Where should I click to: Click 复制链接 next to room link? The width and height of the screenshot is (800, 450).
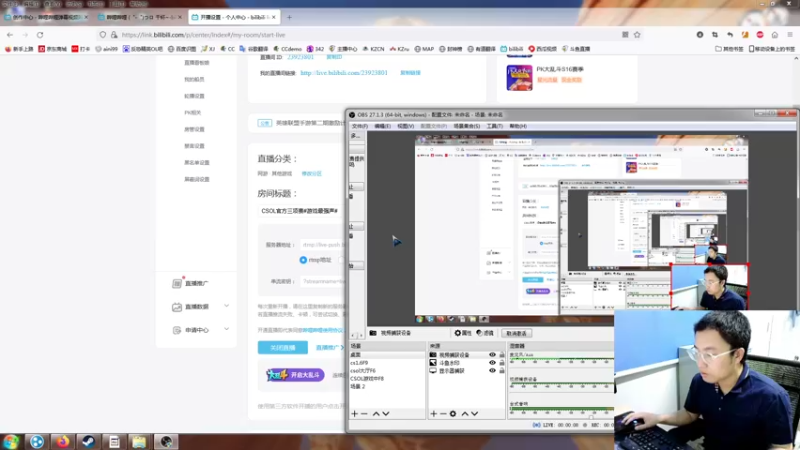coord(410,73)
